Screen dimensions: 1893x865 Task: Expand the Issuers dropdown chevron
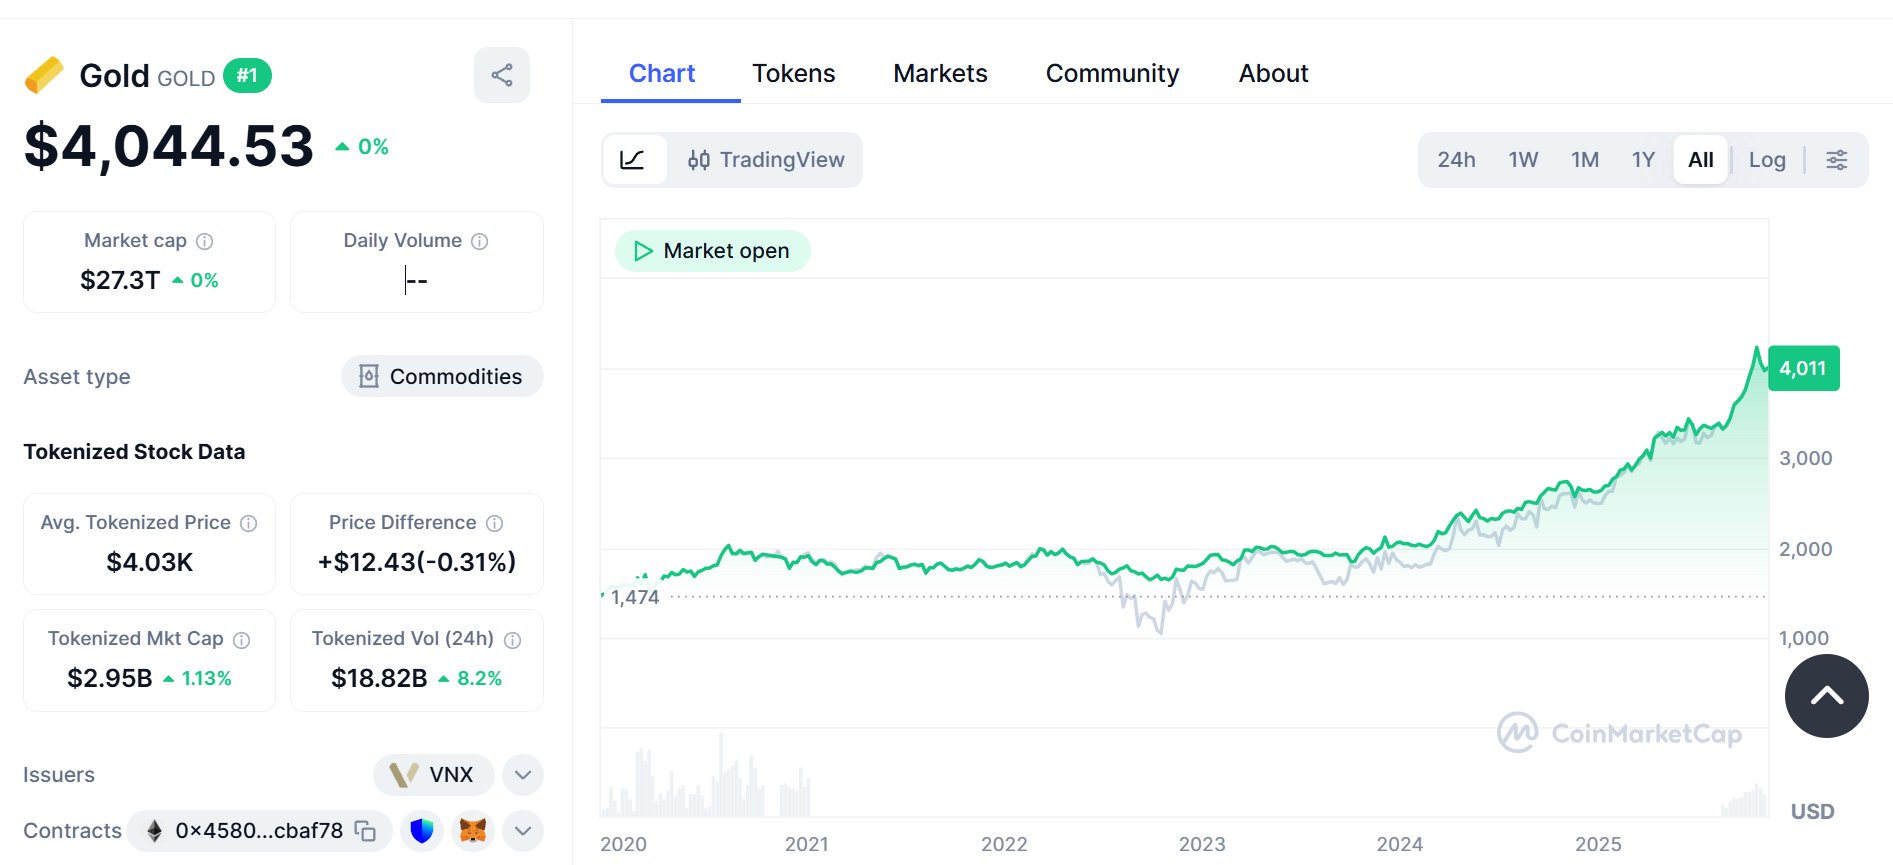click(x=523, y=775)
